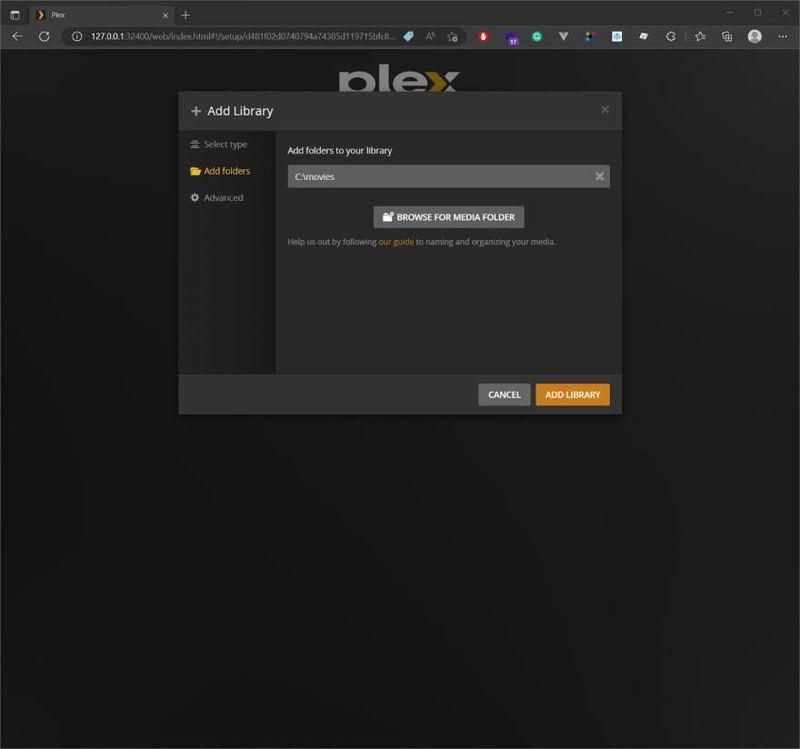Image resolution: width=800 pixels, height=749 pixels.
Task: Open the shopping price tag icon
Action: pyautogui.click(x=408, y=36)
